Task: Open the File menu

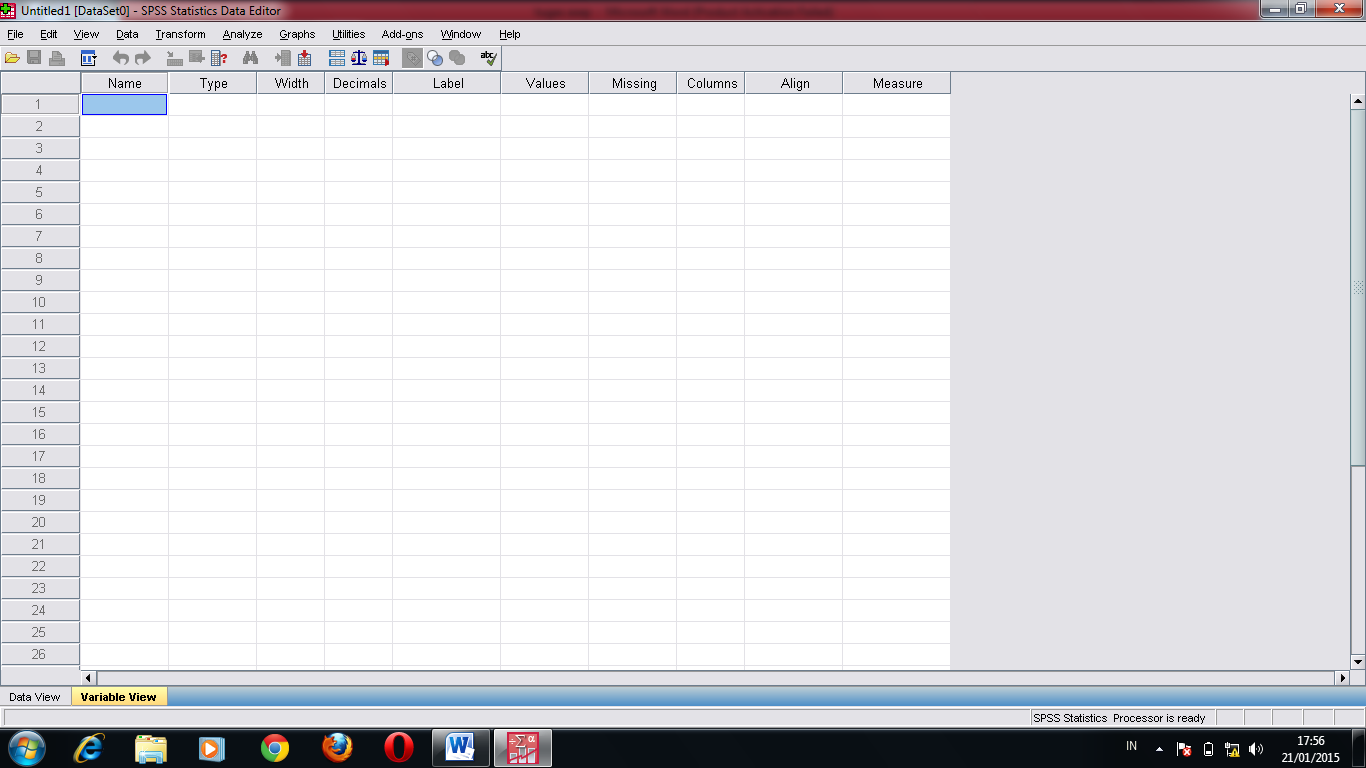Action: pyautogui.click(x=15, y=34)
